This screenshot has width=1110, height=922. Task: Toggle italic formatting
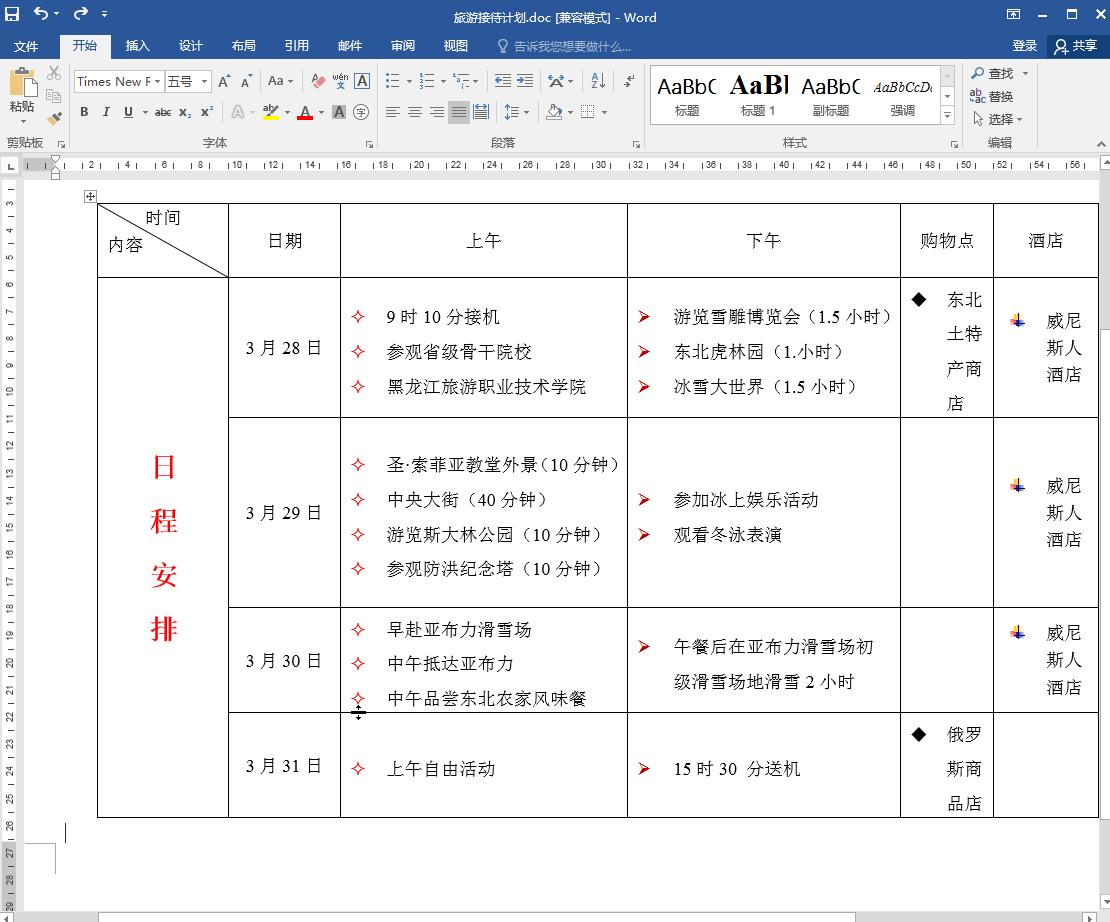[106, 111]
